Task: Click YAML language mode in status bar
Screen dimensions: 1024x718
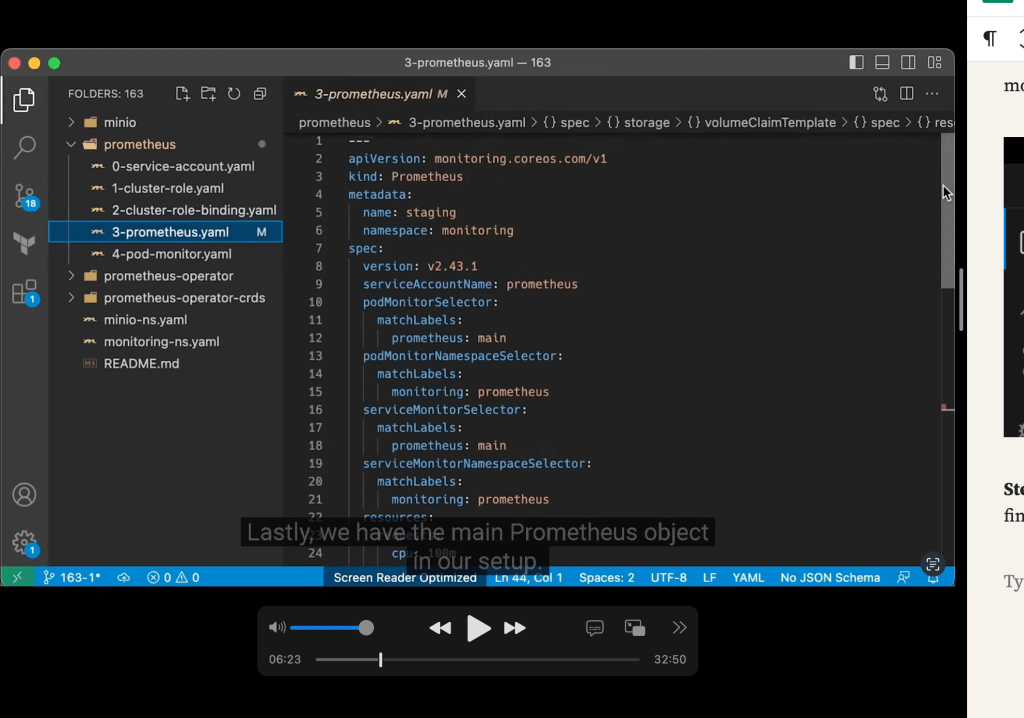Action: [748, 578]
